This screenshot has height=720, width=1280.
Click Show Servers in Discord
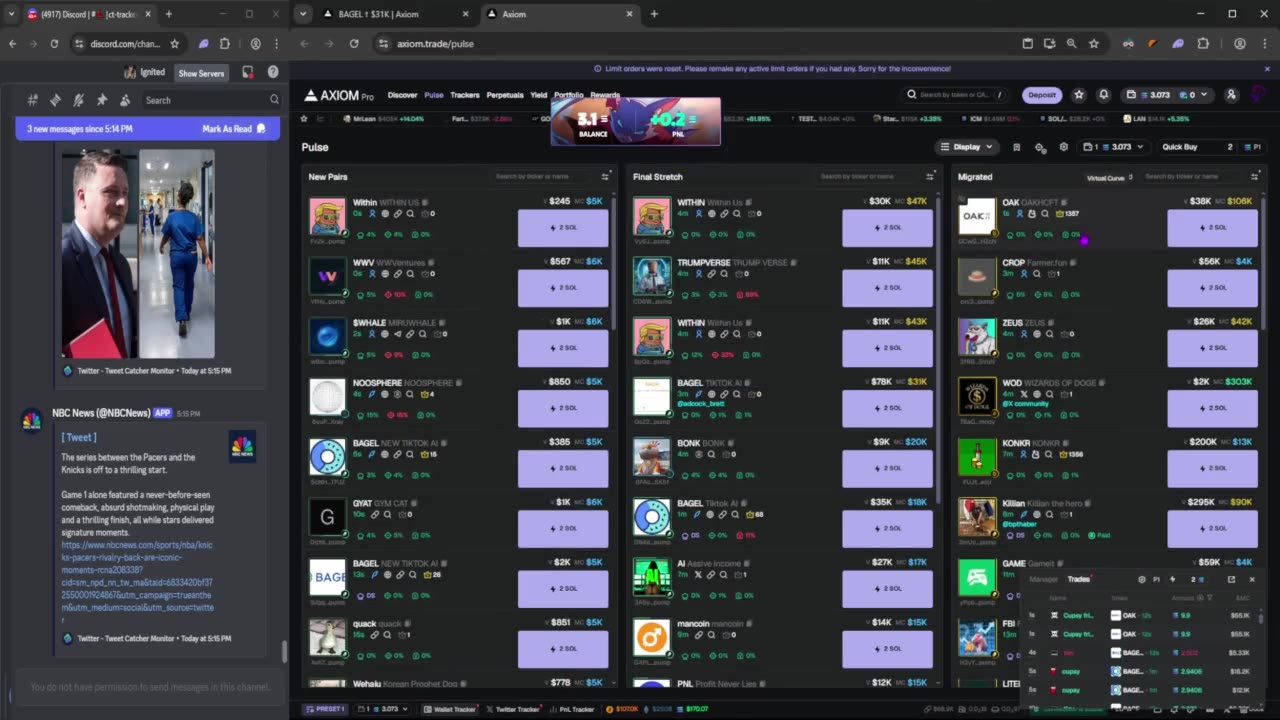point(201,73)
